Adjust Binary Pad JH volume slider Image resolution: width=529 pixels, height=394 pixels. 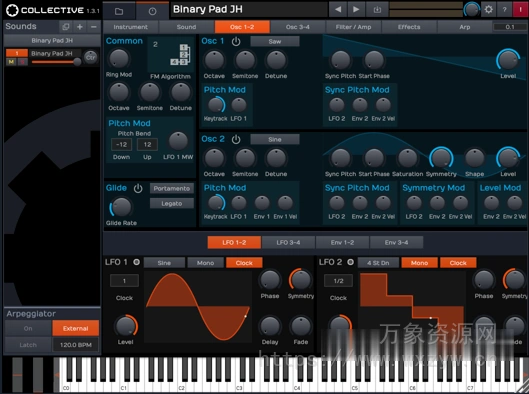56,62
